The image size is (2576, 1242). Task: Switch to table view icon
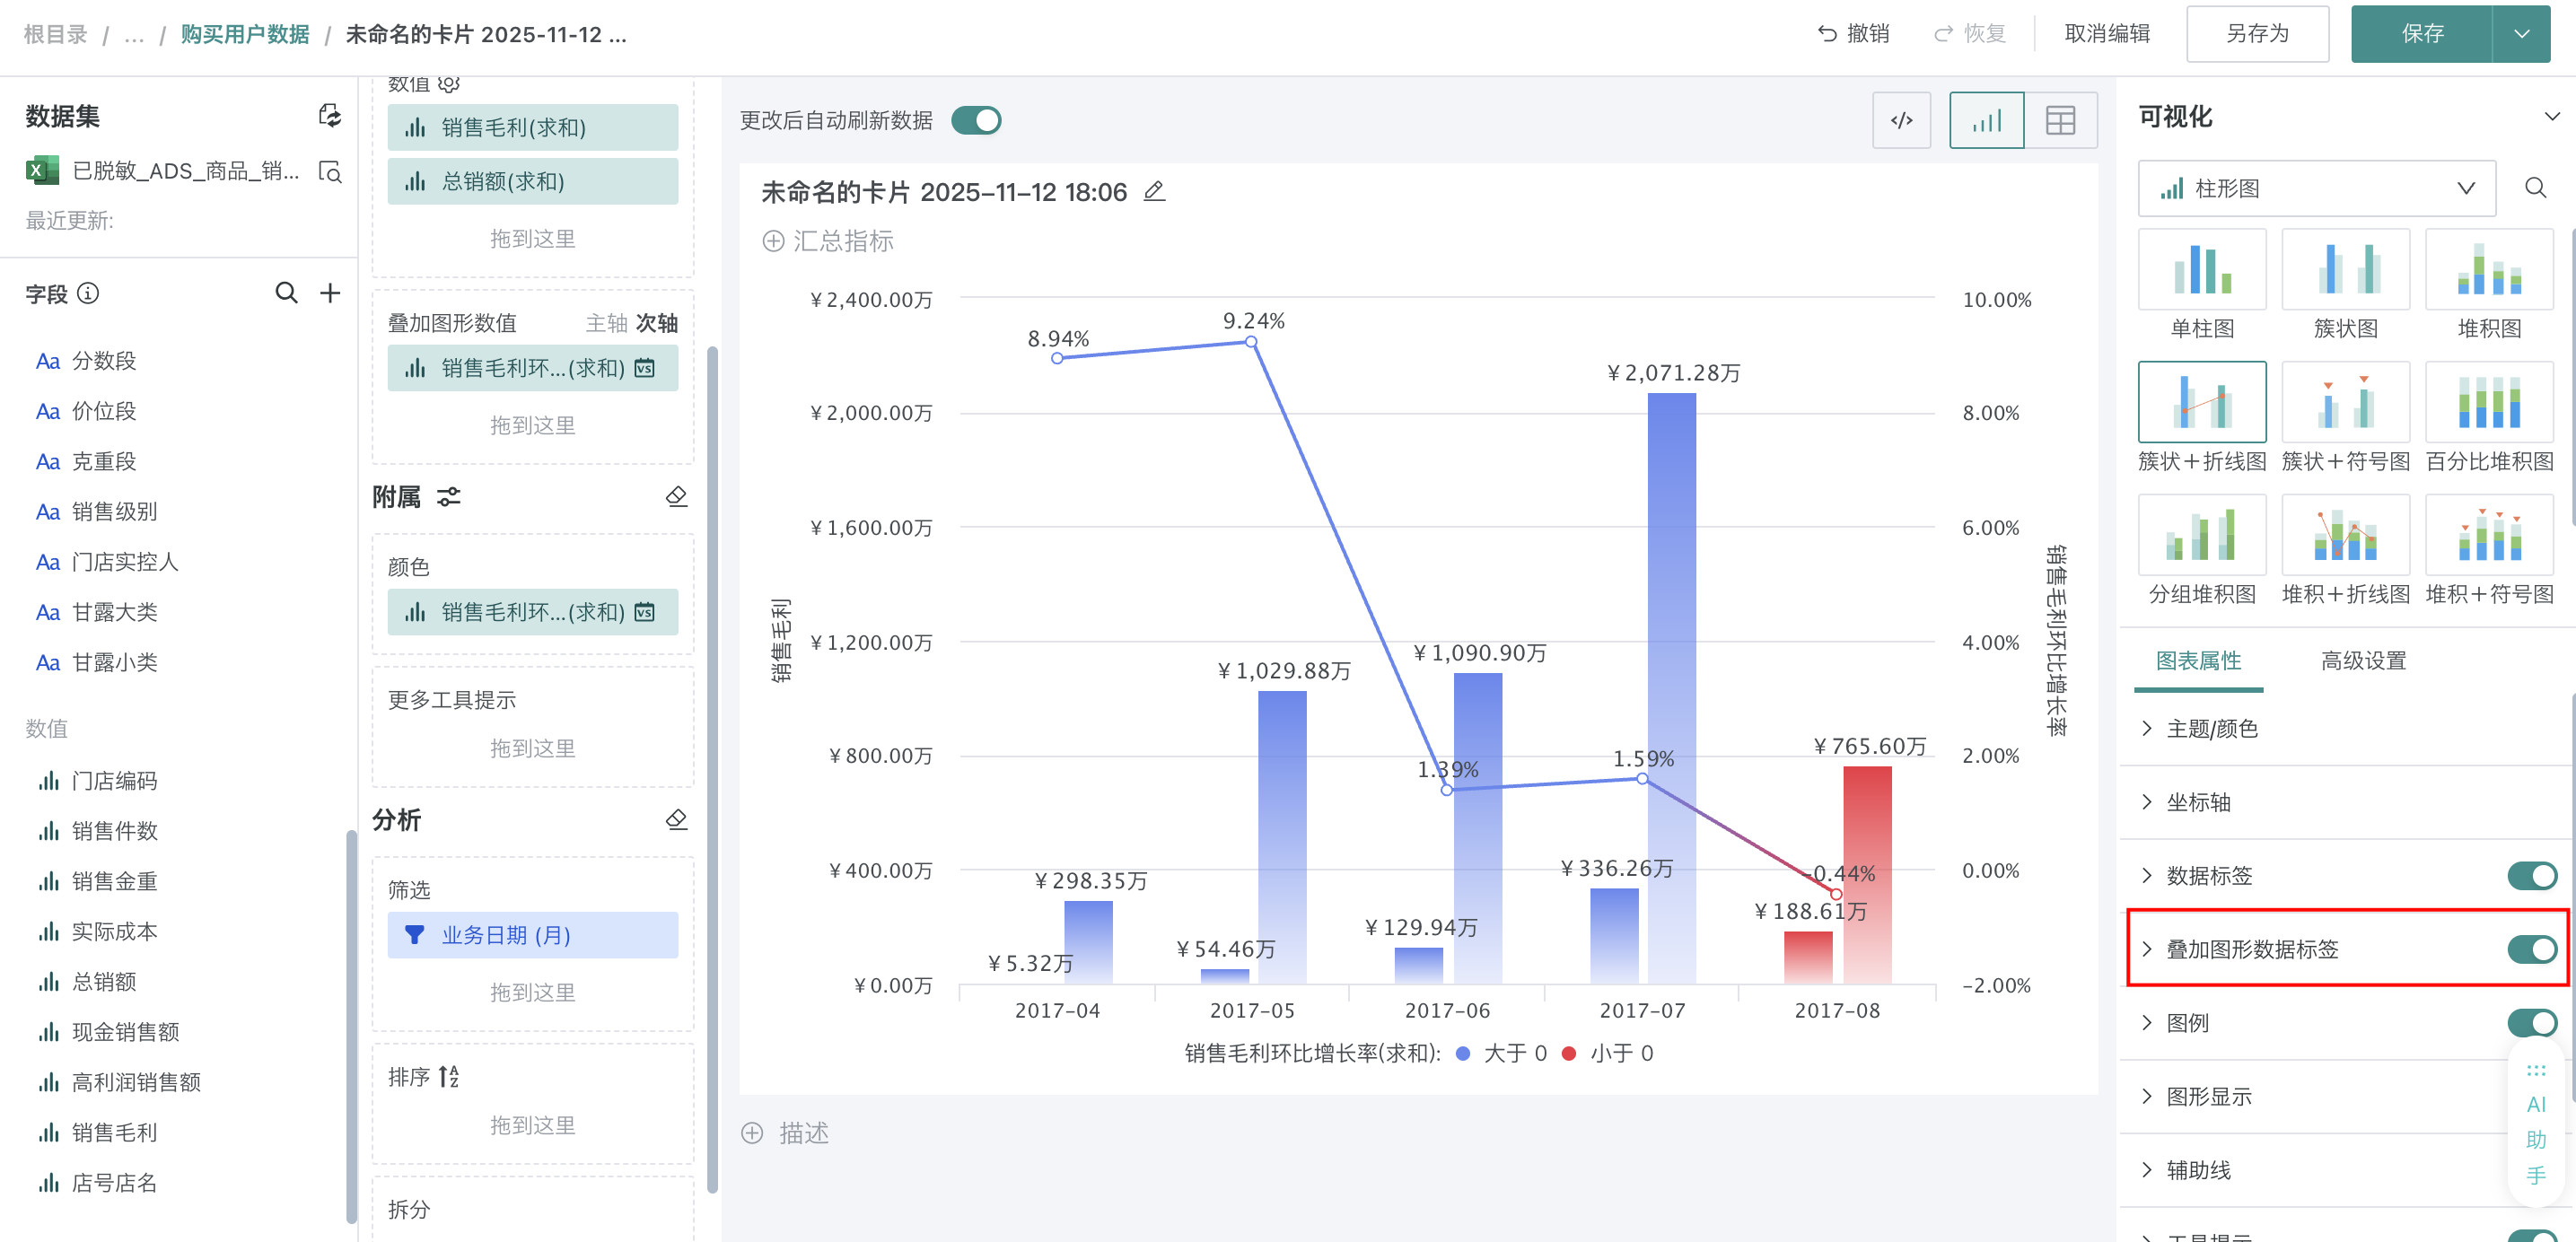2060,120
